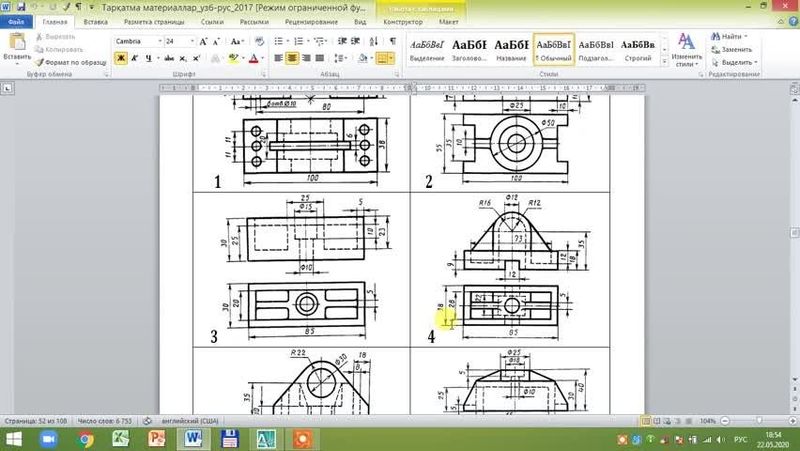The height and width of the screenshot is (451, 800).
Task: Toggle Italic (К) formatting
Action: pyautogui.click(x=135, y=58)
